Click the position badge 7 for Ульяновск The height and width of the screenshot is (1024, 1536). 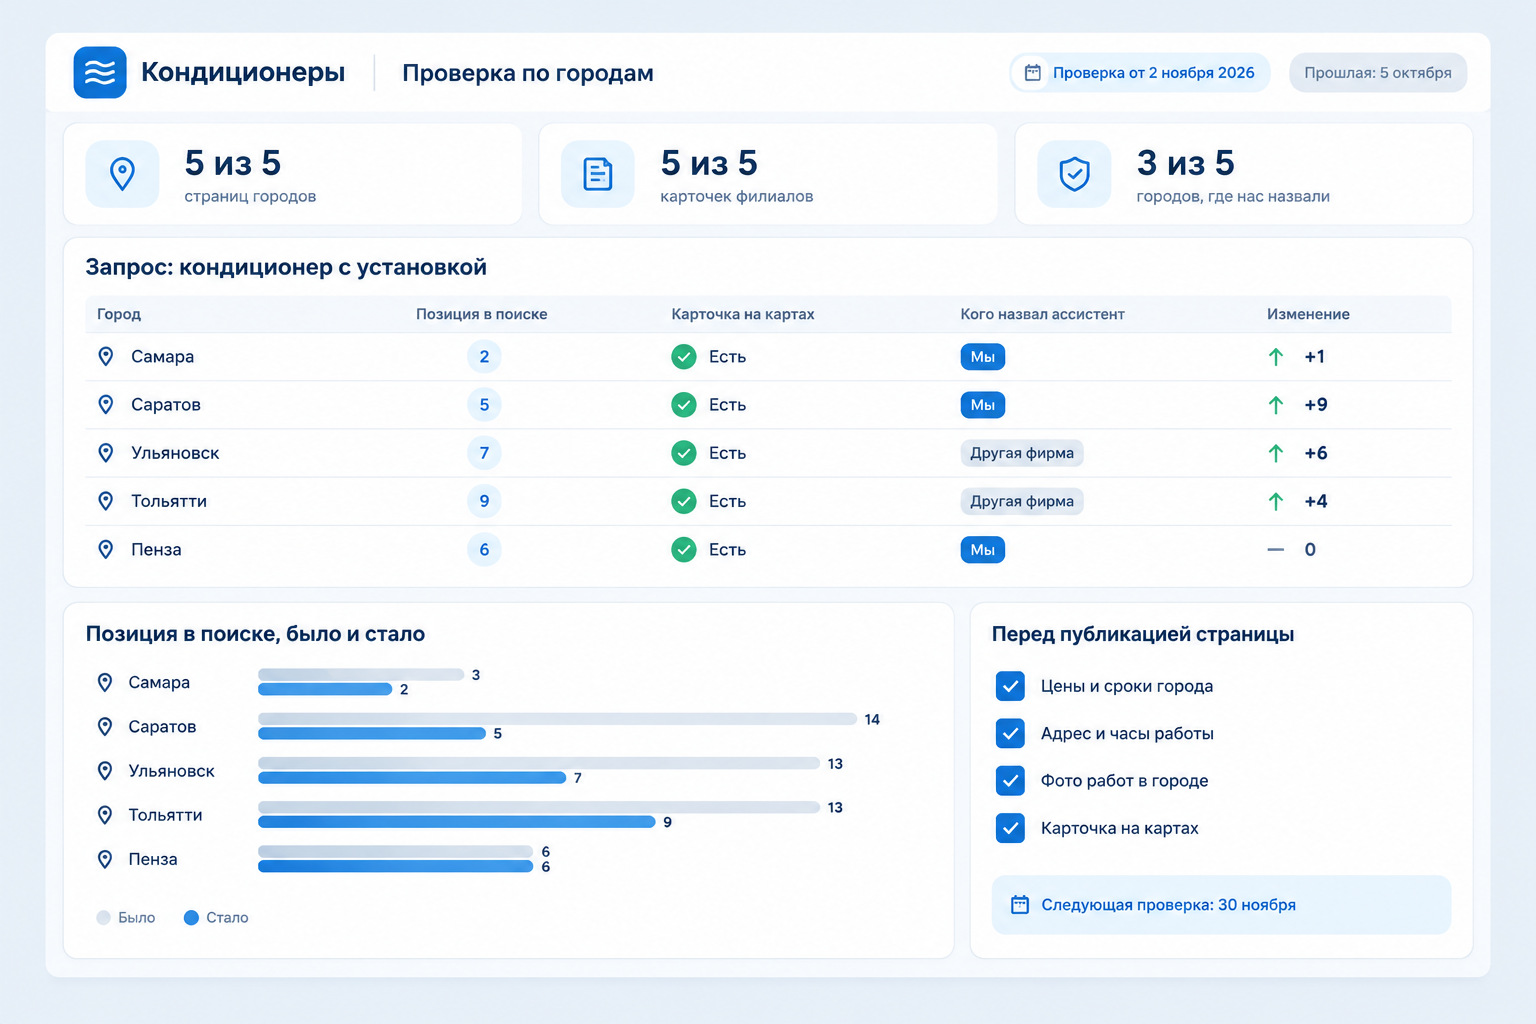pos(484,453)
